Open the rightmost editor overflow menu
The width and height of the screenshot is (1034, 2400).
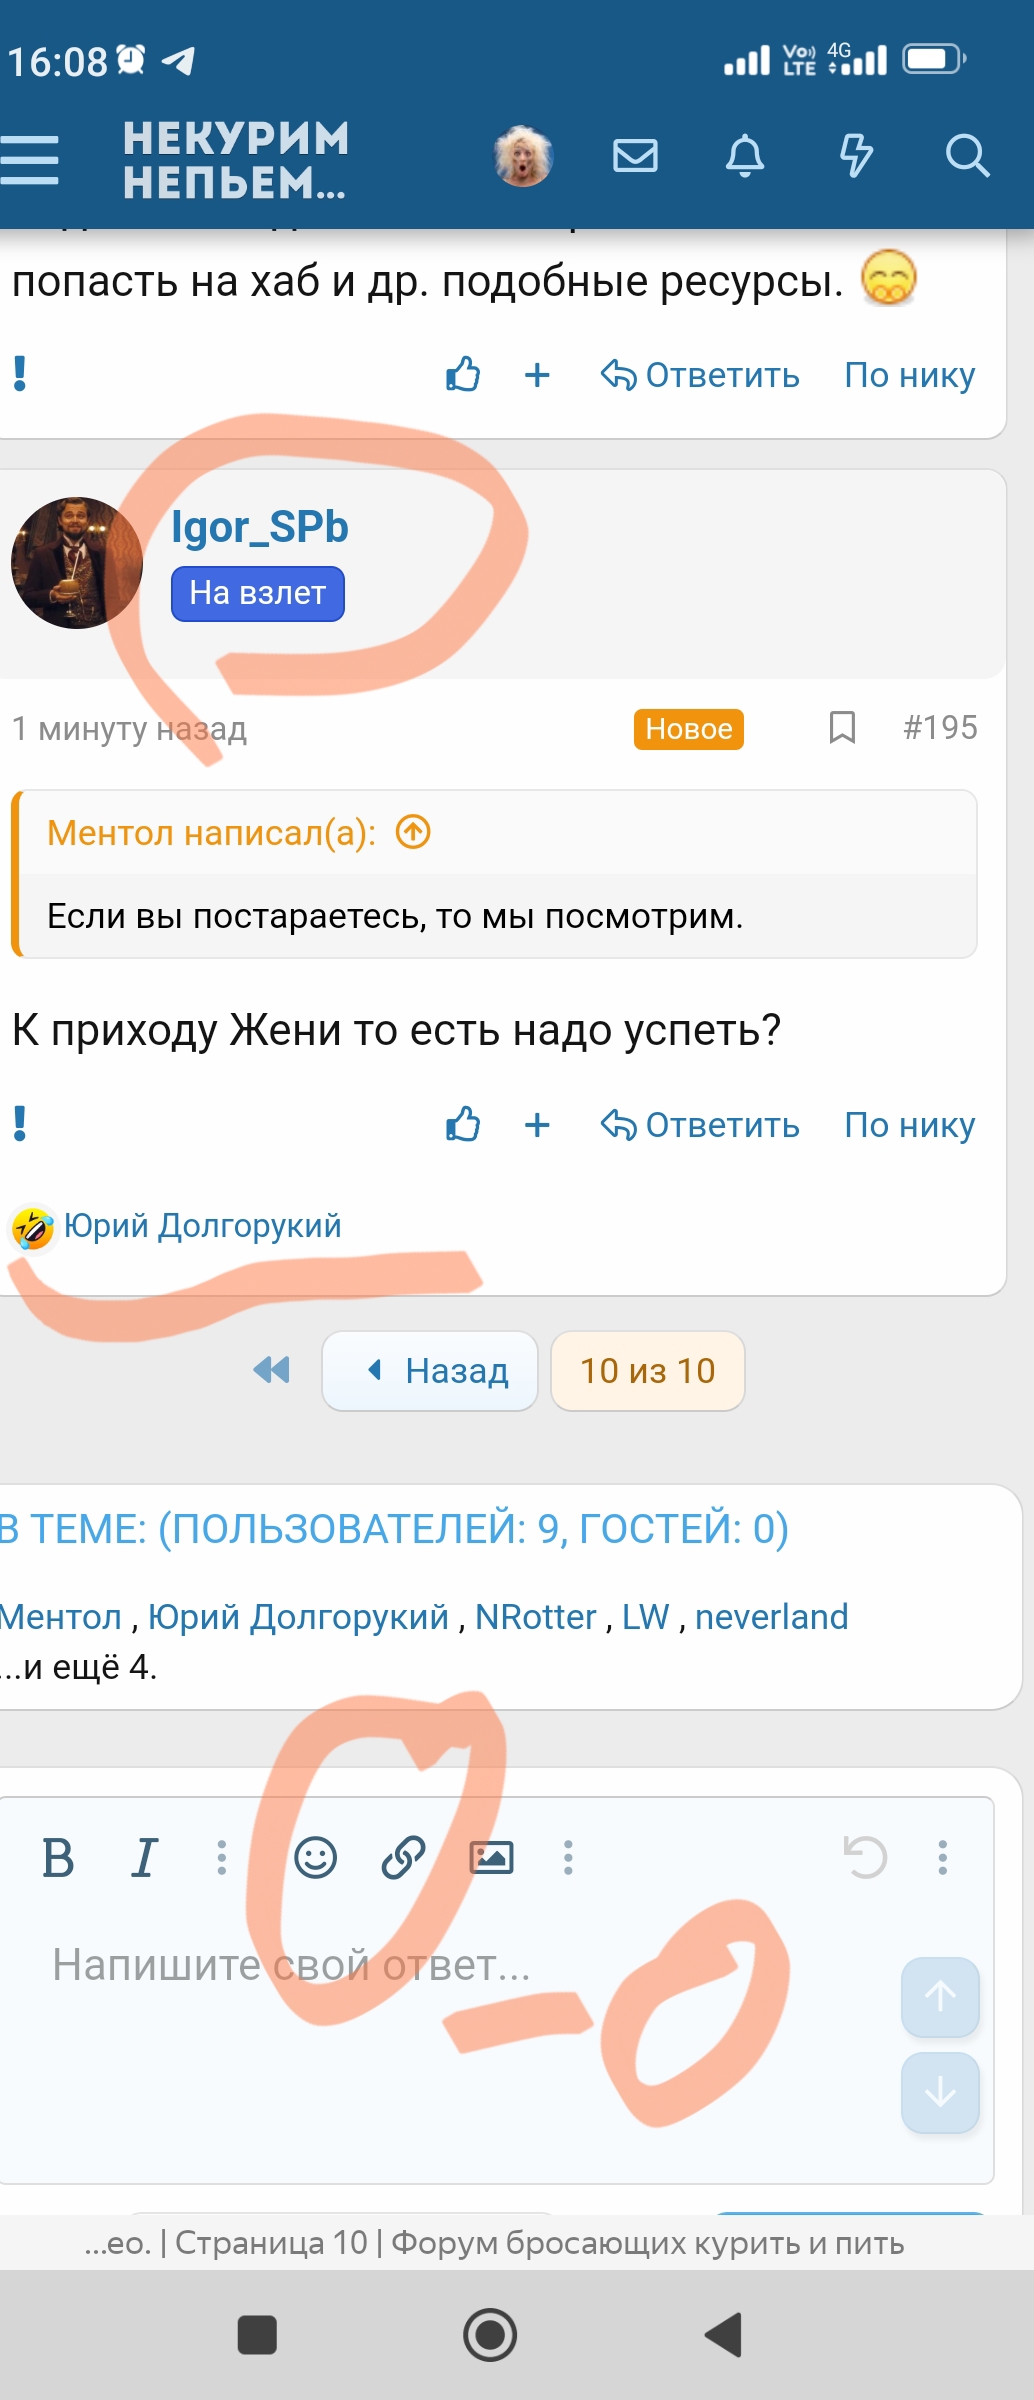942,1858
